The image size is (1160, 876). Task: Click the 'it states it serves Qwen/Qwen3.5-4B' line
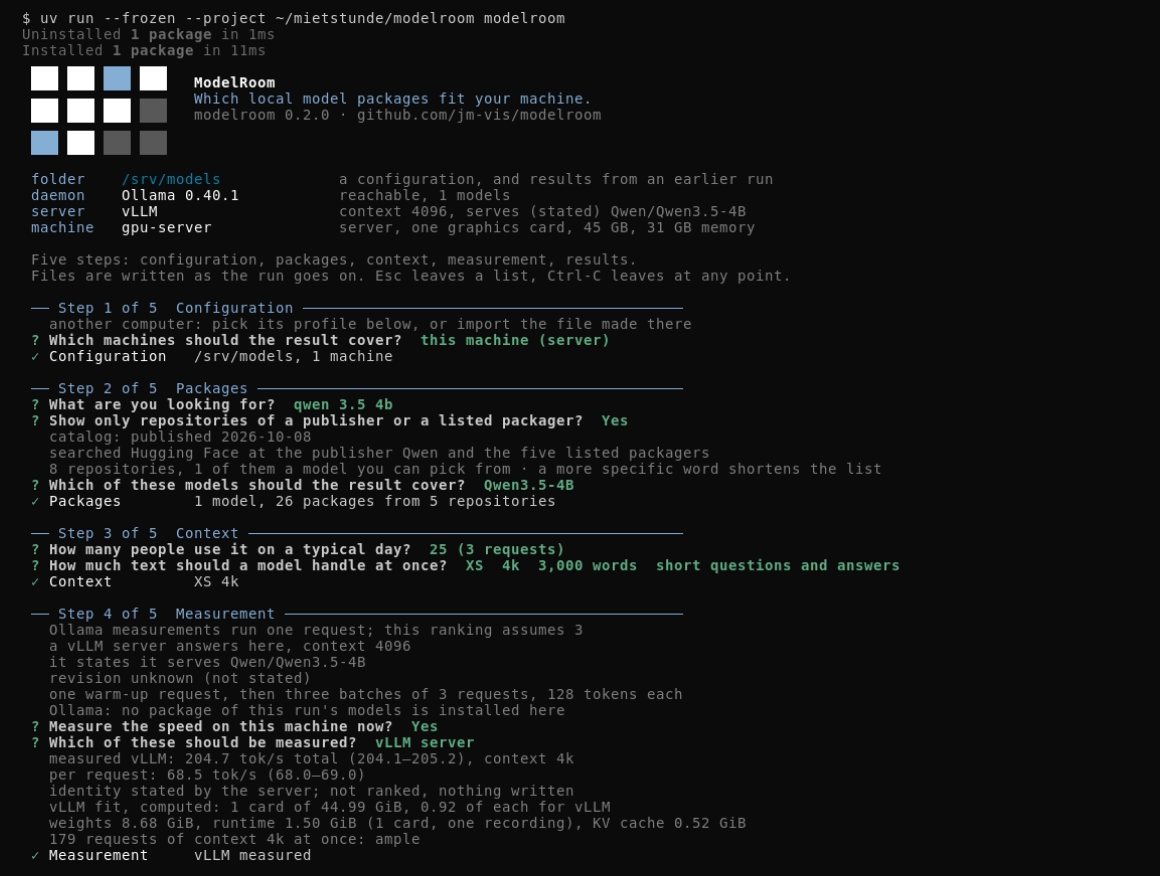207,662
